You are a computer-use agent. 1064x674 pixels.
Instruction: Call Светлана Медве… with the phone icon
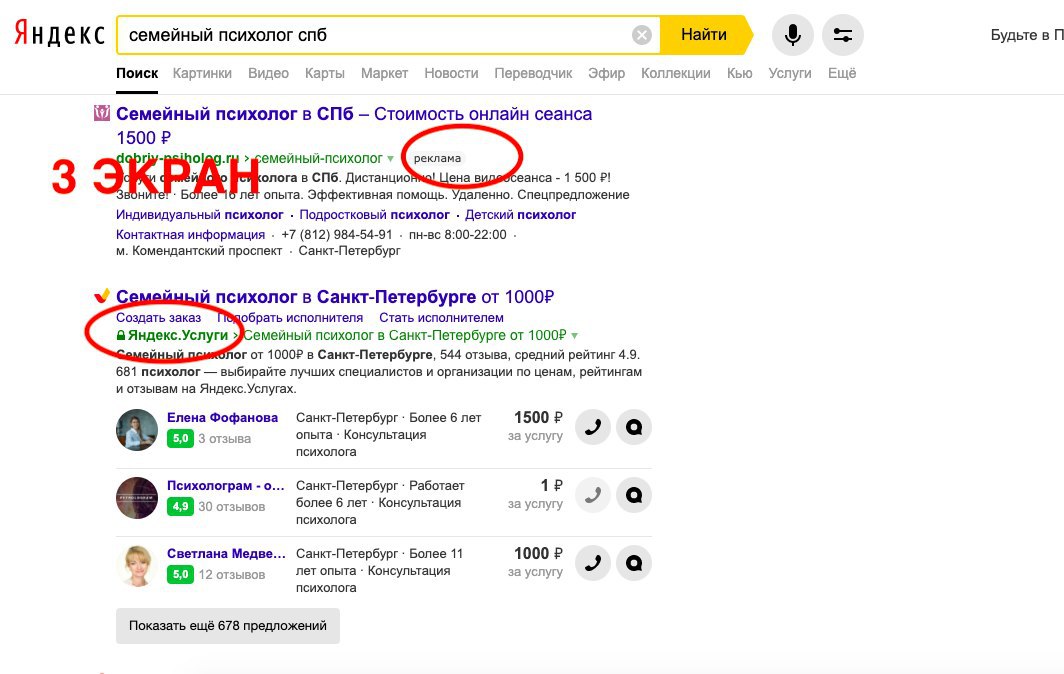point(592,563)
